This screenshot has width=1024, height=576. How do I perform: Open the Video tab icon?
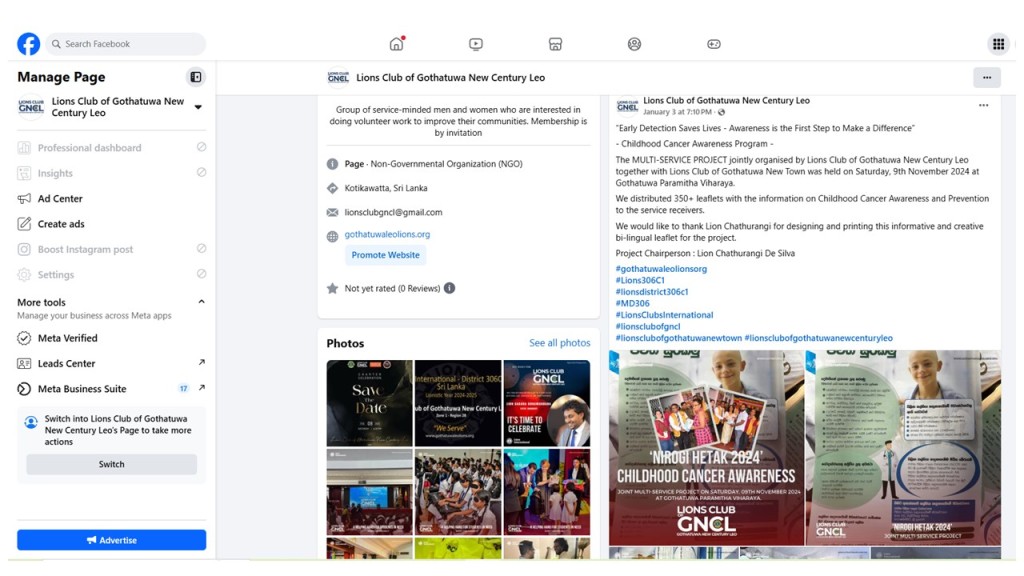coord(475,44)
